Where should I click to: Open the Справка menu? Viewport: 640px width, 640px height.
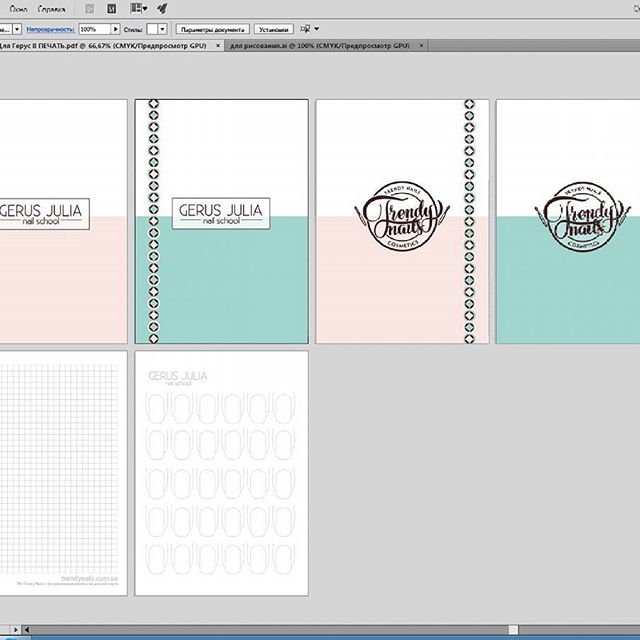[x=51, y=9]
